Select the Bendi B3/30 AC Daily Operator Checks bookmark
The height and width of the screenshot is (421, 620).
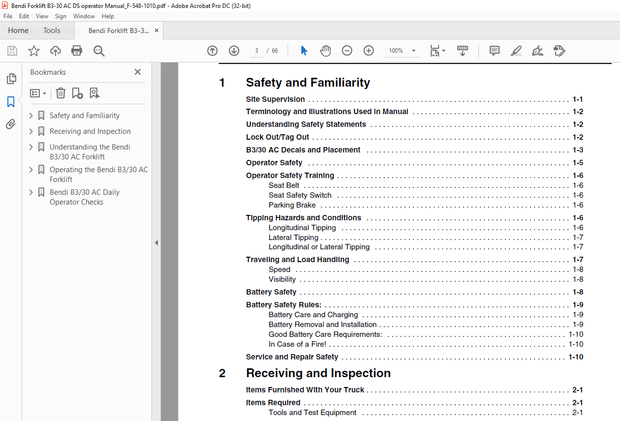85,197
